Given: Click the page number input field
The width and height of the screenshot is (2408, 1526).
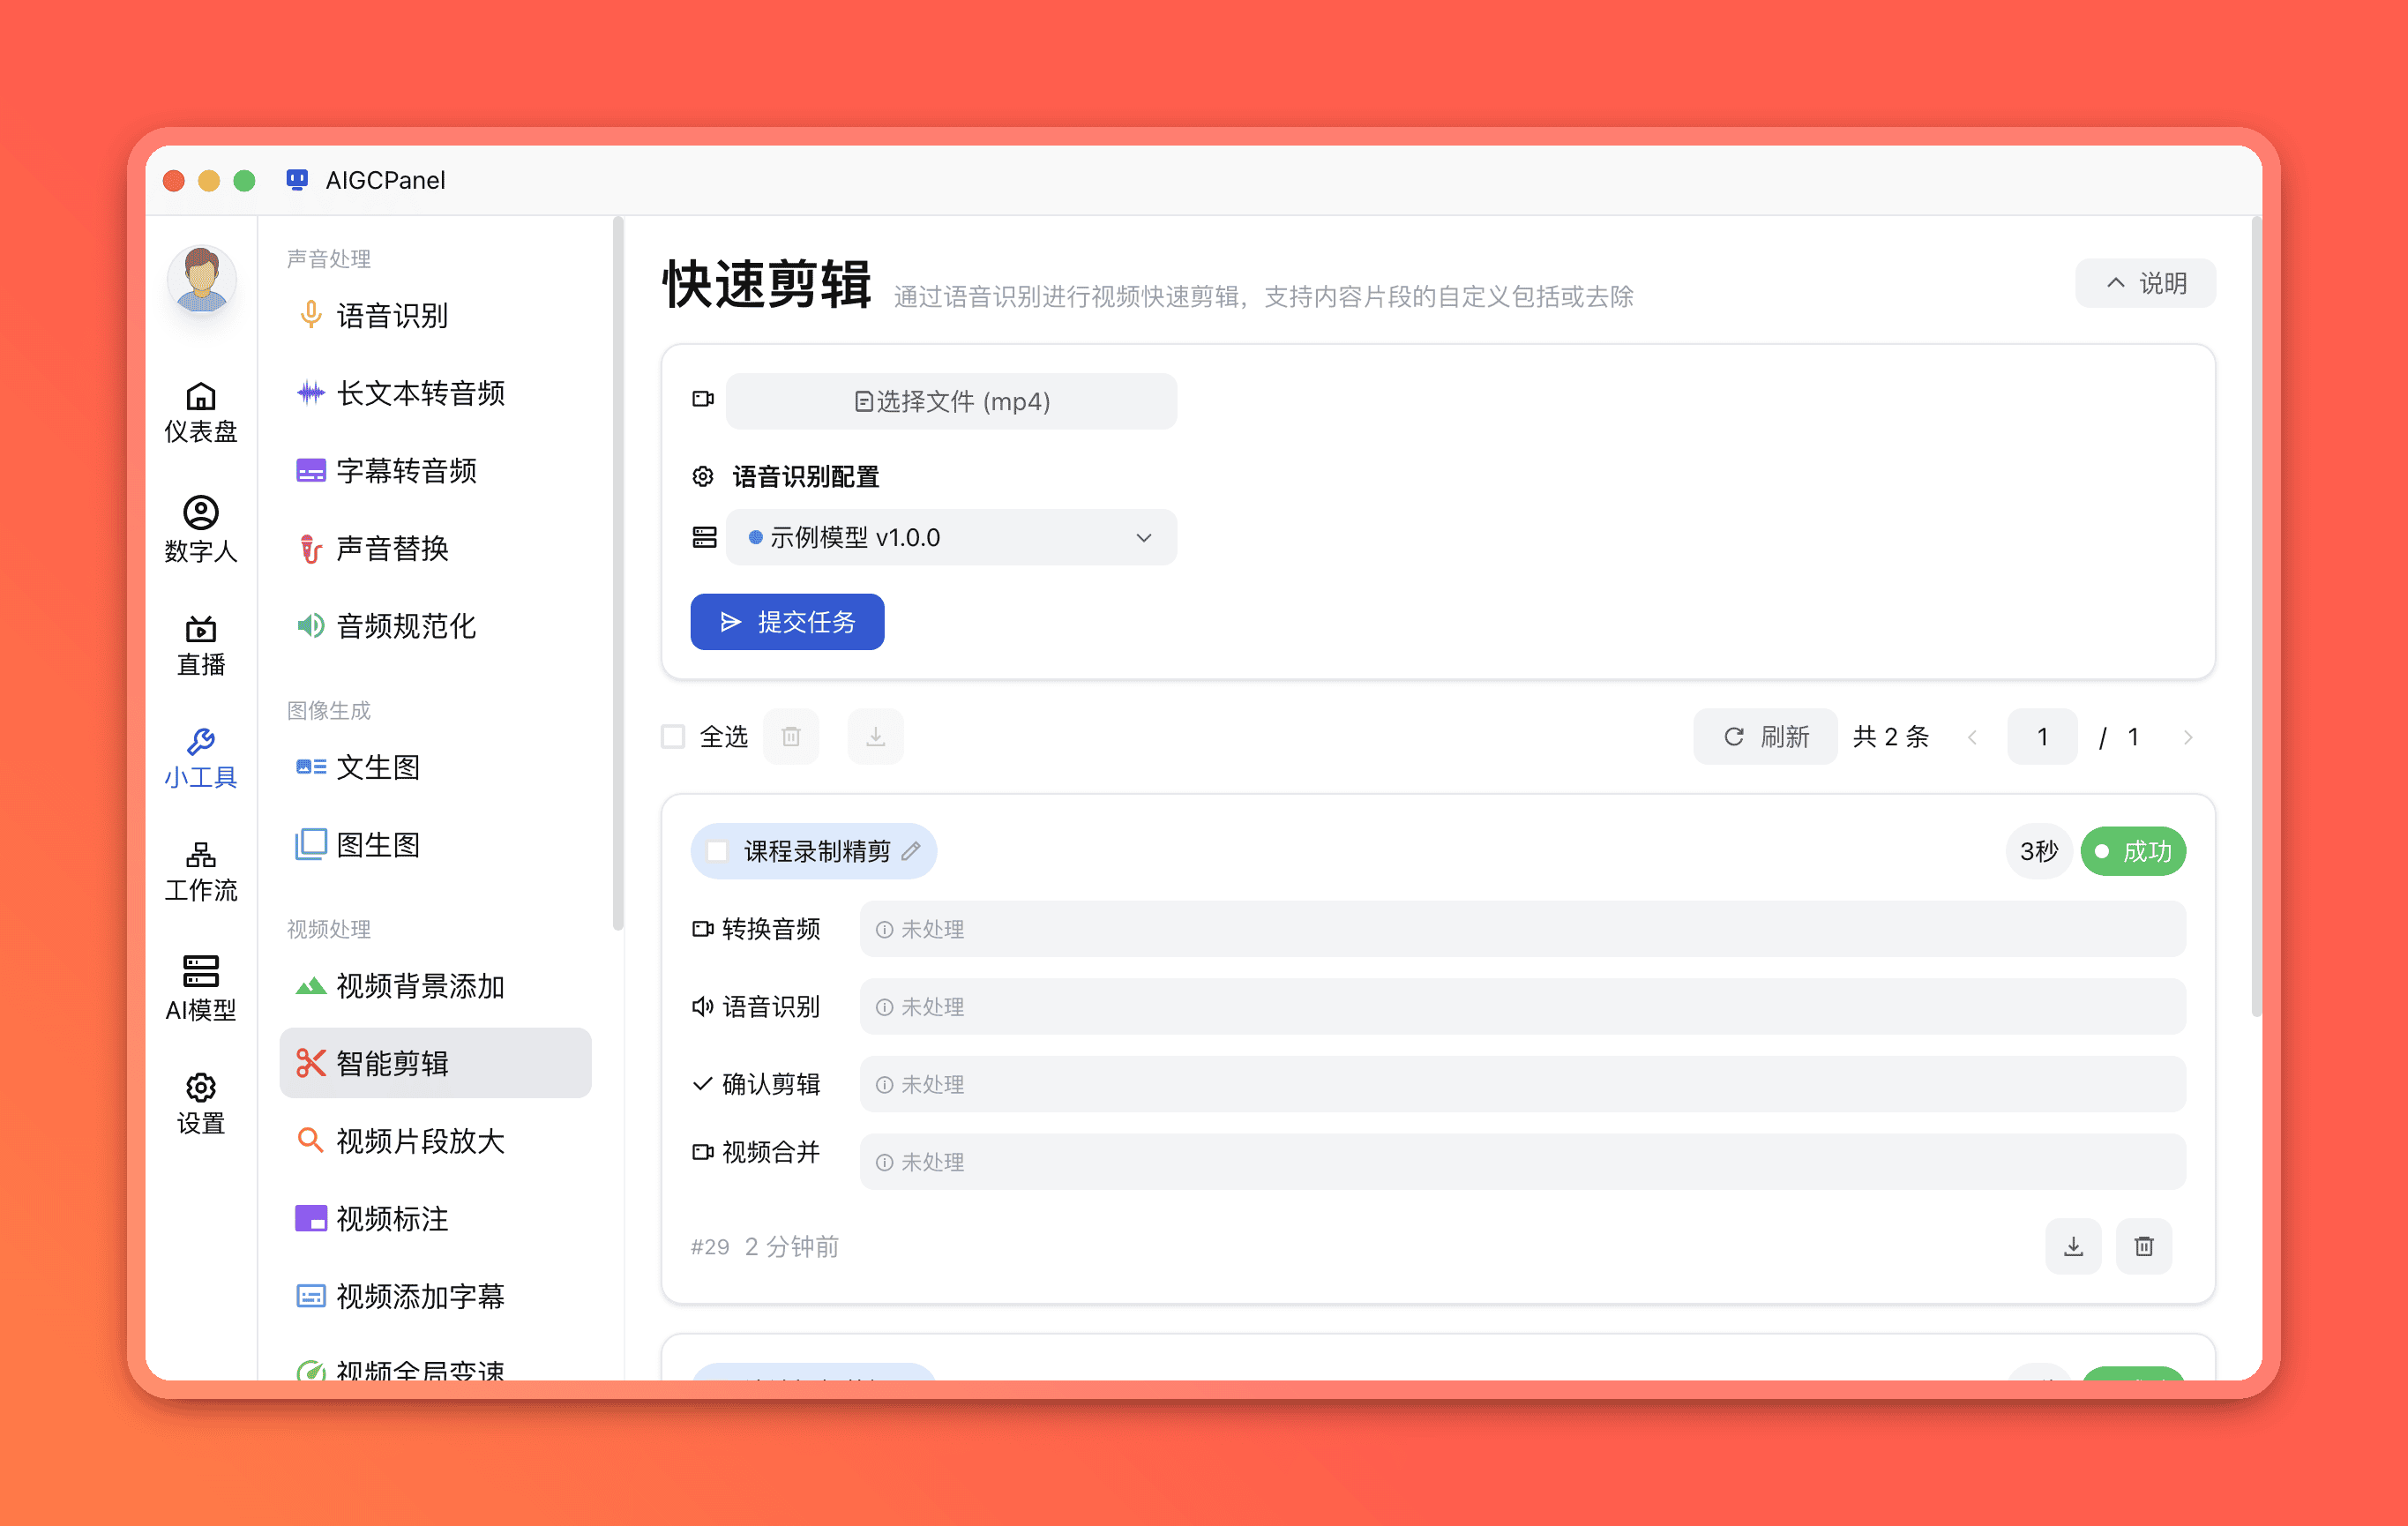Looking at the screenshot, I should (x=2042, y=737).
